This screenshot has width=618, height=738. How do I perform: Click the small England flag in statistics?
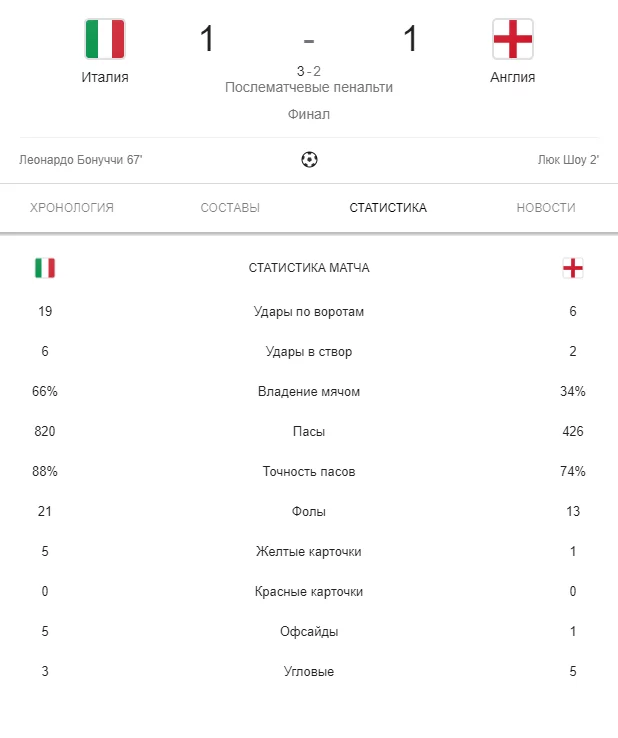coord(573,268)
